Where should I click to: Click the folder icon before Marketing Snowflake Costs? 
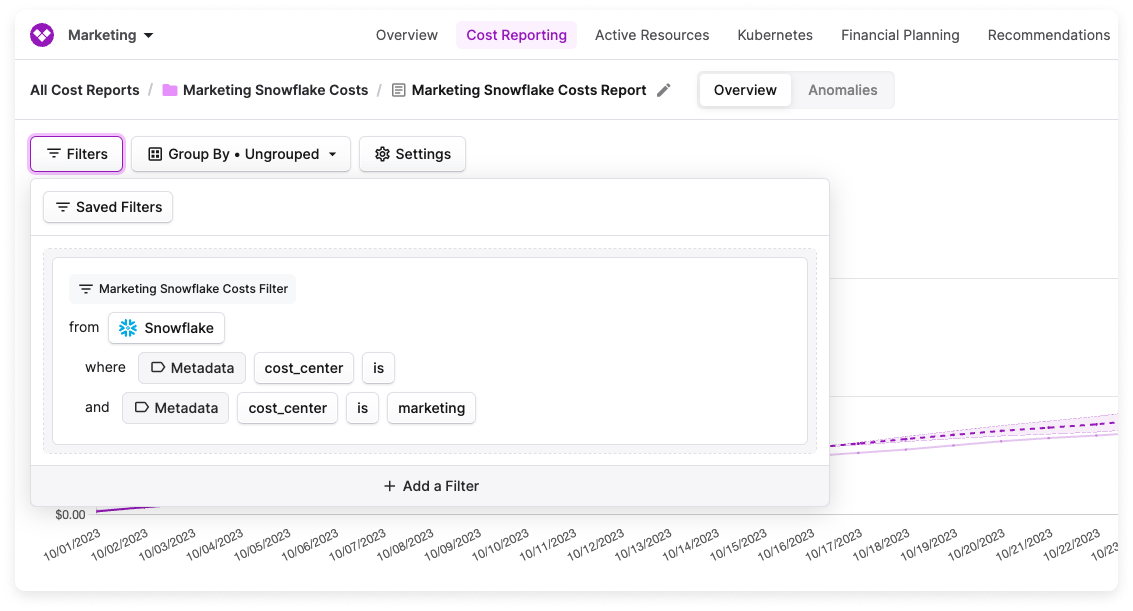coord(170,90)
